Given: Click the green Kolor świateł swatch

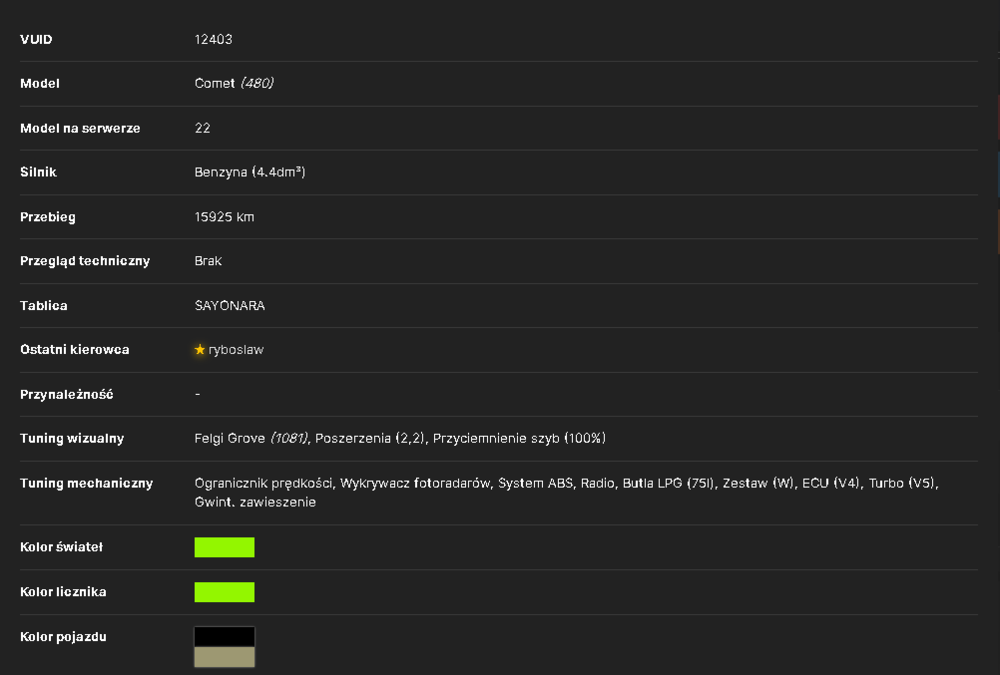Looking at the screenshot, I should pyautogui.click(x=224, y=547).
